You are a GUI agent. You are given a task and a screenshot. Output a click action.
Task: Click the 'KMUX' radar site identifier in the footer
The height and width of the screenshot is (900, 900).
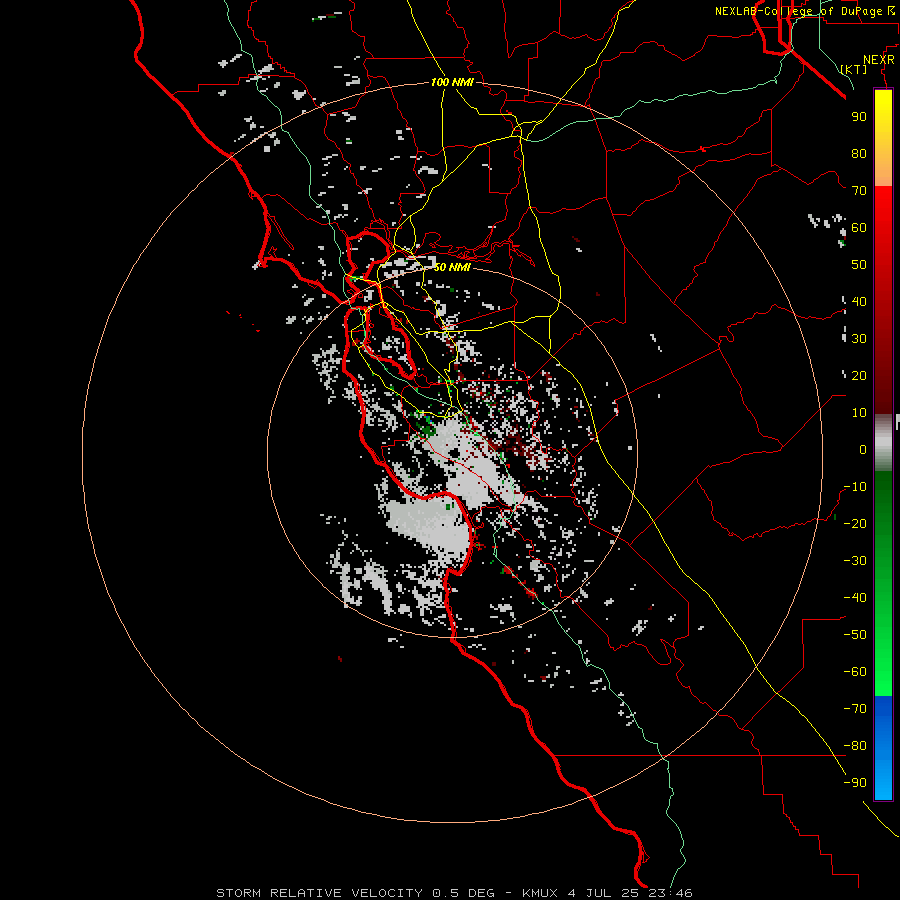(540, 893)
